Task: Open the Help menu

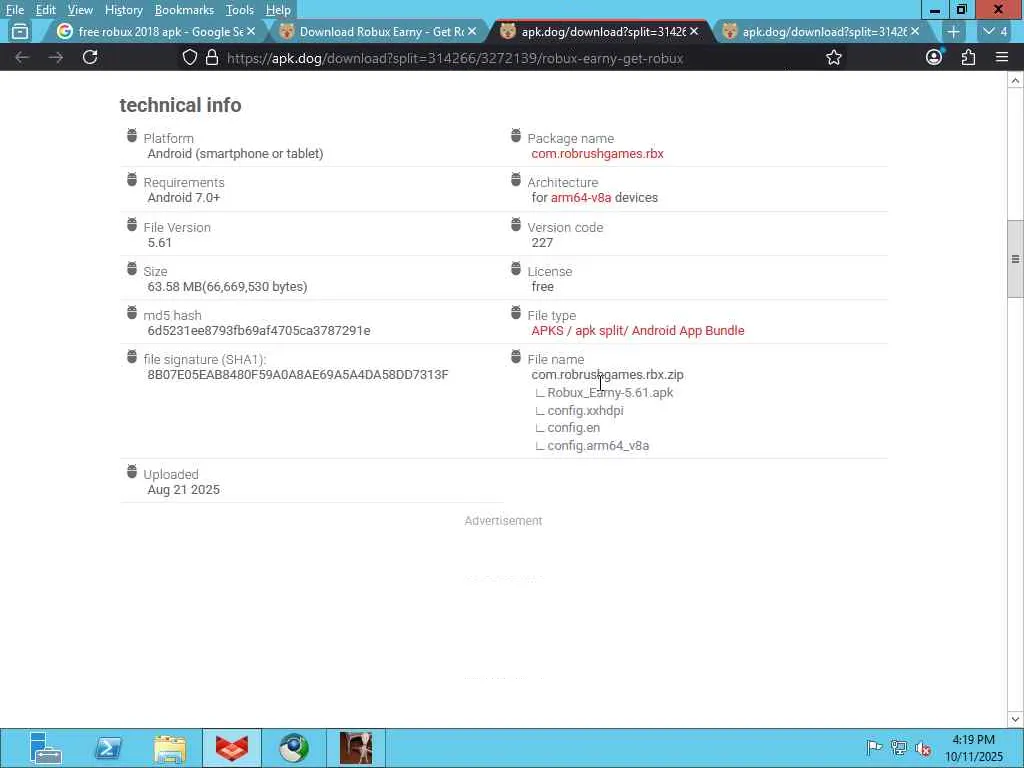Action: 278,10
